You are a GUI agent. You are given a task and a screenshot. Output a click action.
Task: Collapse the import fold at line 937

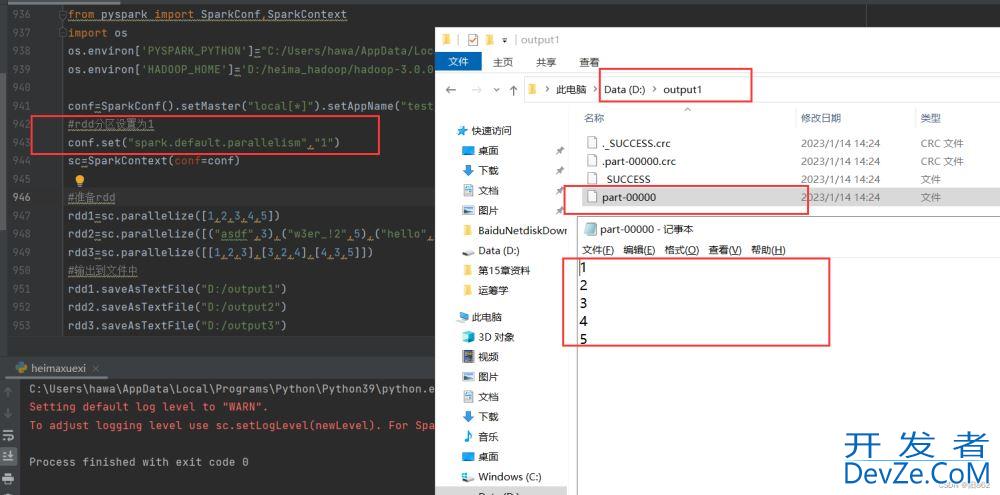coord(62,33)
